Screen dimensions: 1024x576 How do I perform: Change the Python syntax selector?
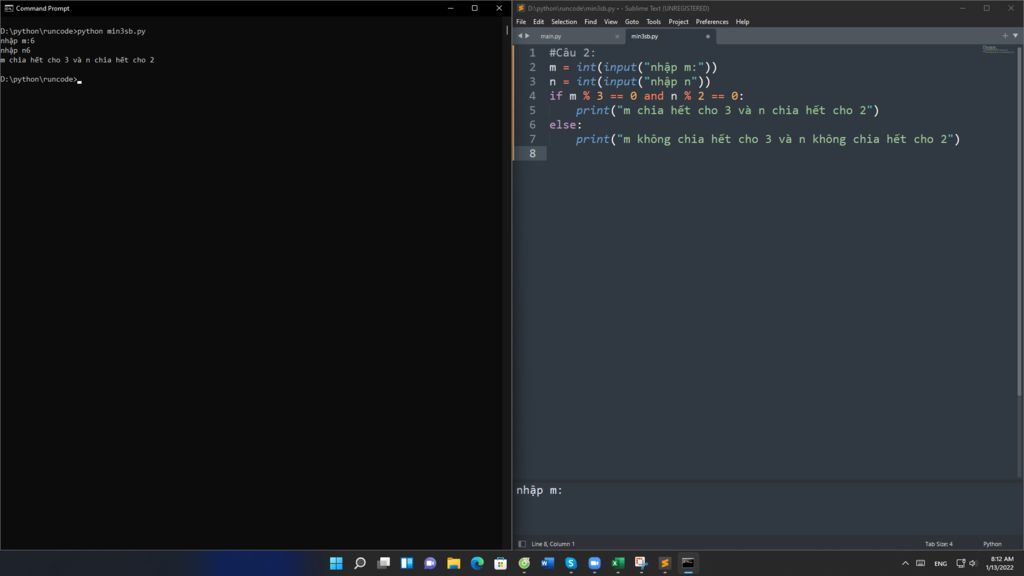point(992,543)
